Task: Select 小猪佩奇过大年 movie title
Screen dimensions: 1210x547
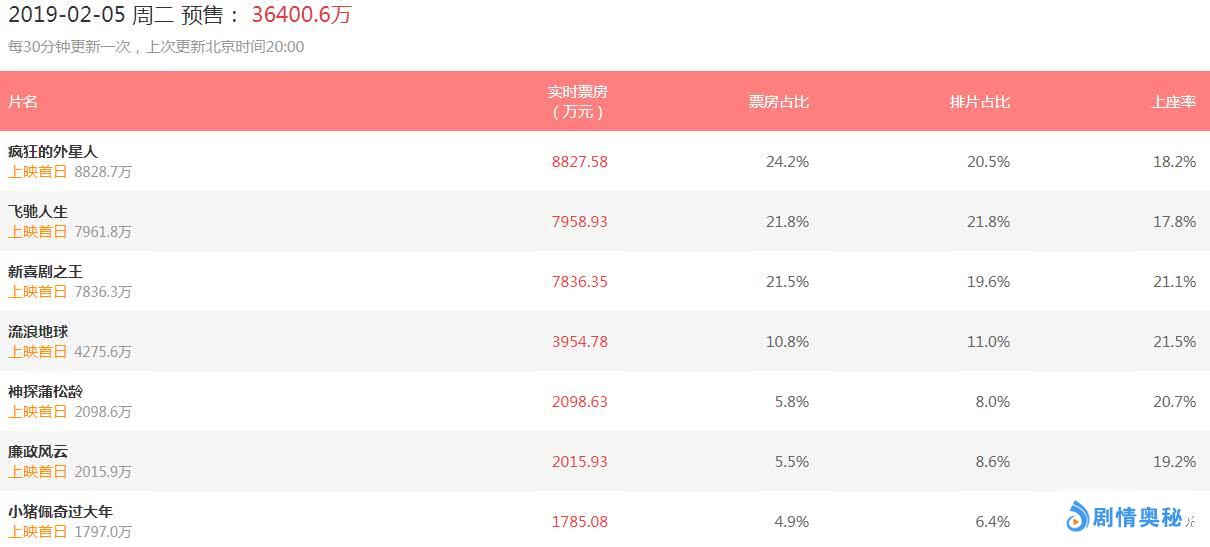Action: point(60,512)
